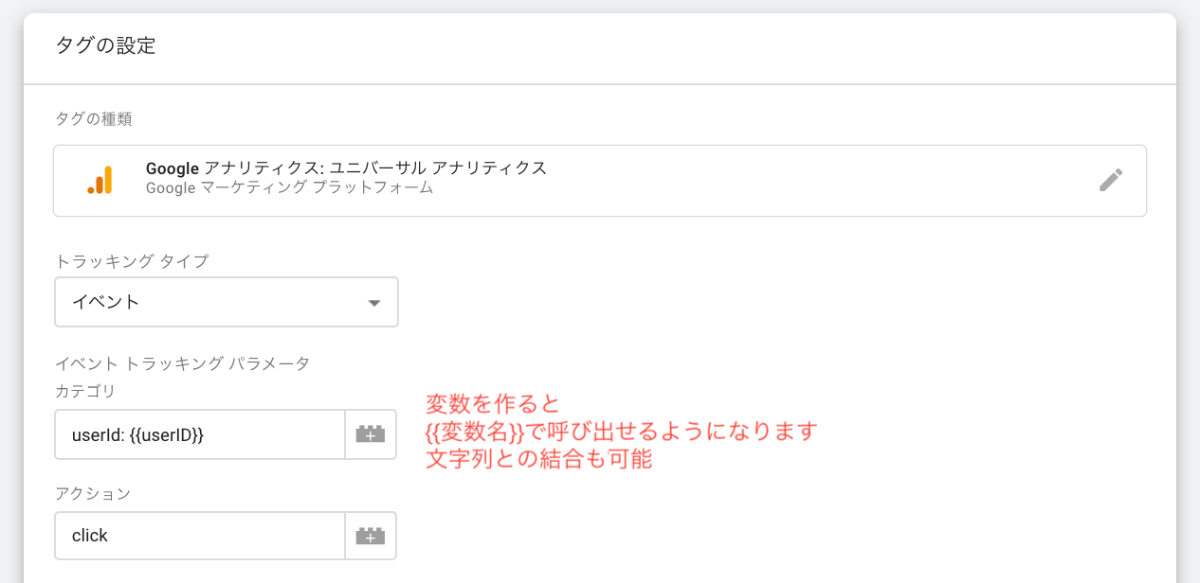The image size is (1200, 583).
Task: Click the カテゴリ input containing userId: {{userID}}
Action: 200,435
